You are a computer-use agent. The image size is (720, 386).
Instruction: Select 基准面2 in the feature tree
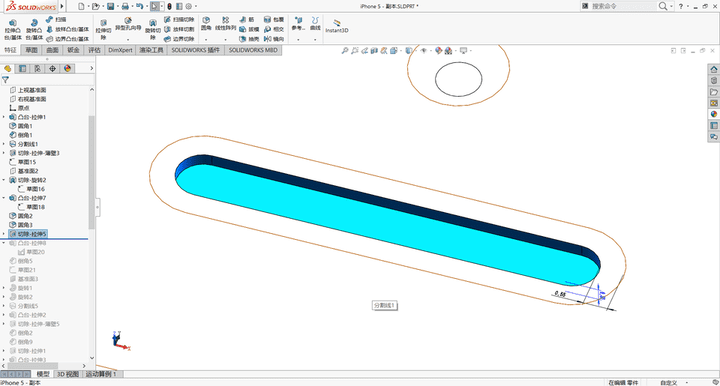coord(24,171)
